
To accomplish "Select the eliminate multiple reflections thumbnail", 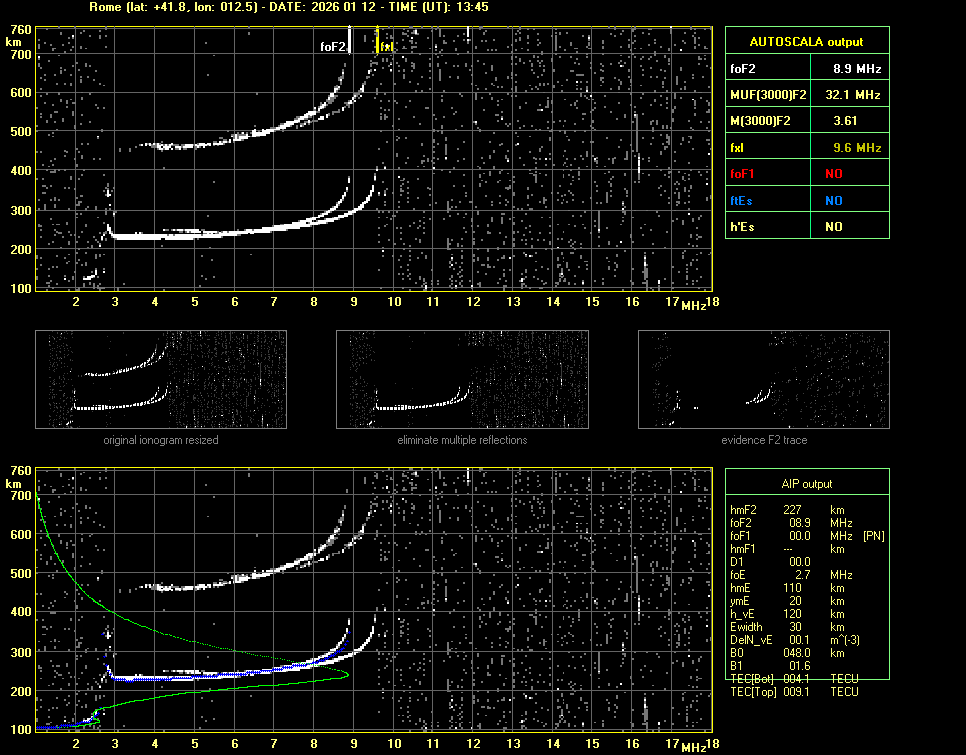I will [x=462, y=380].
